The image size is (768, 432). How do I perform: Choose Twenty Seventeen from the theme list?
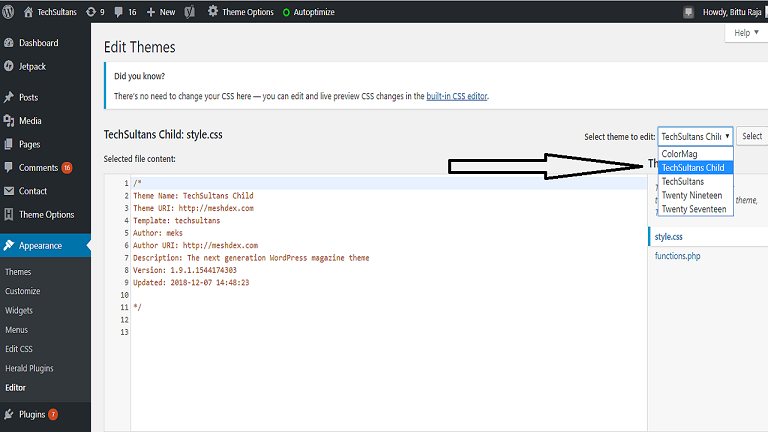[695, 209]
